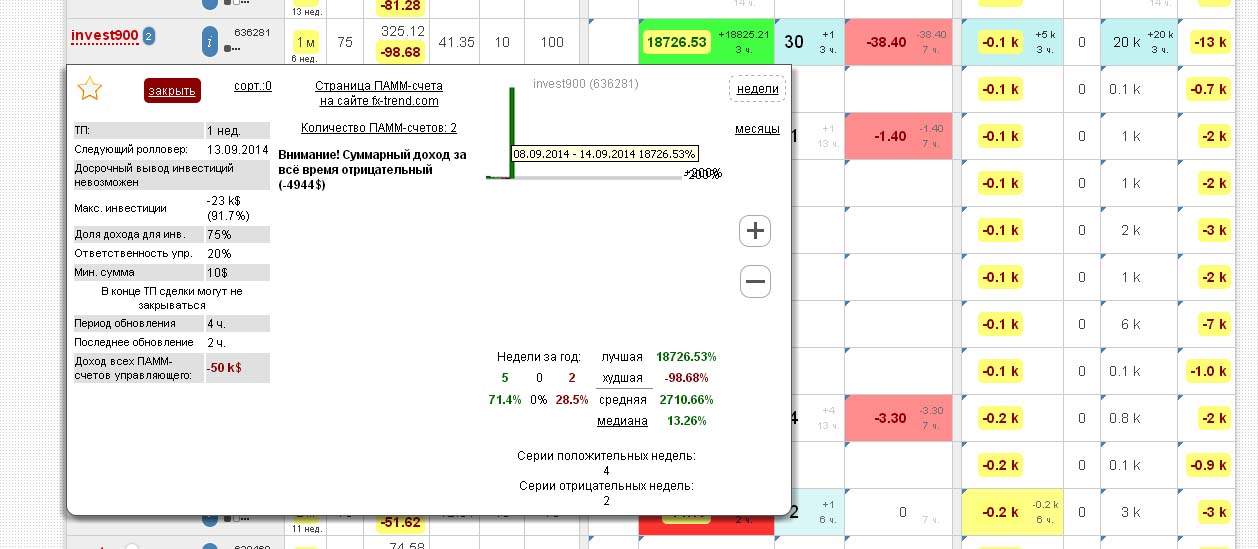Click Количество ПАММ-счетов: 2 link
The image size is (1258, 549).
[378, 128]
